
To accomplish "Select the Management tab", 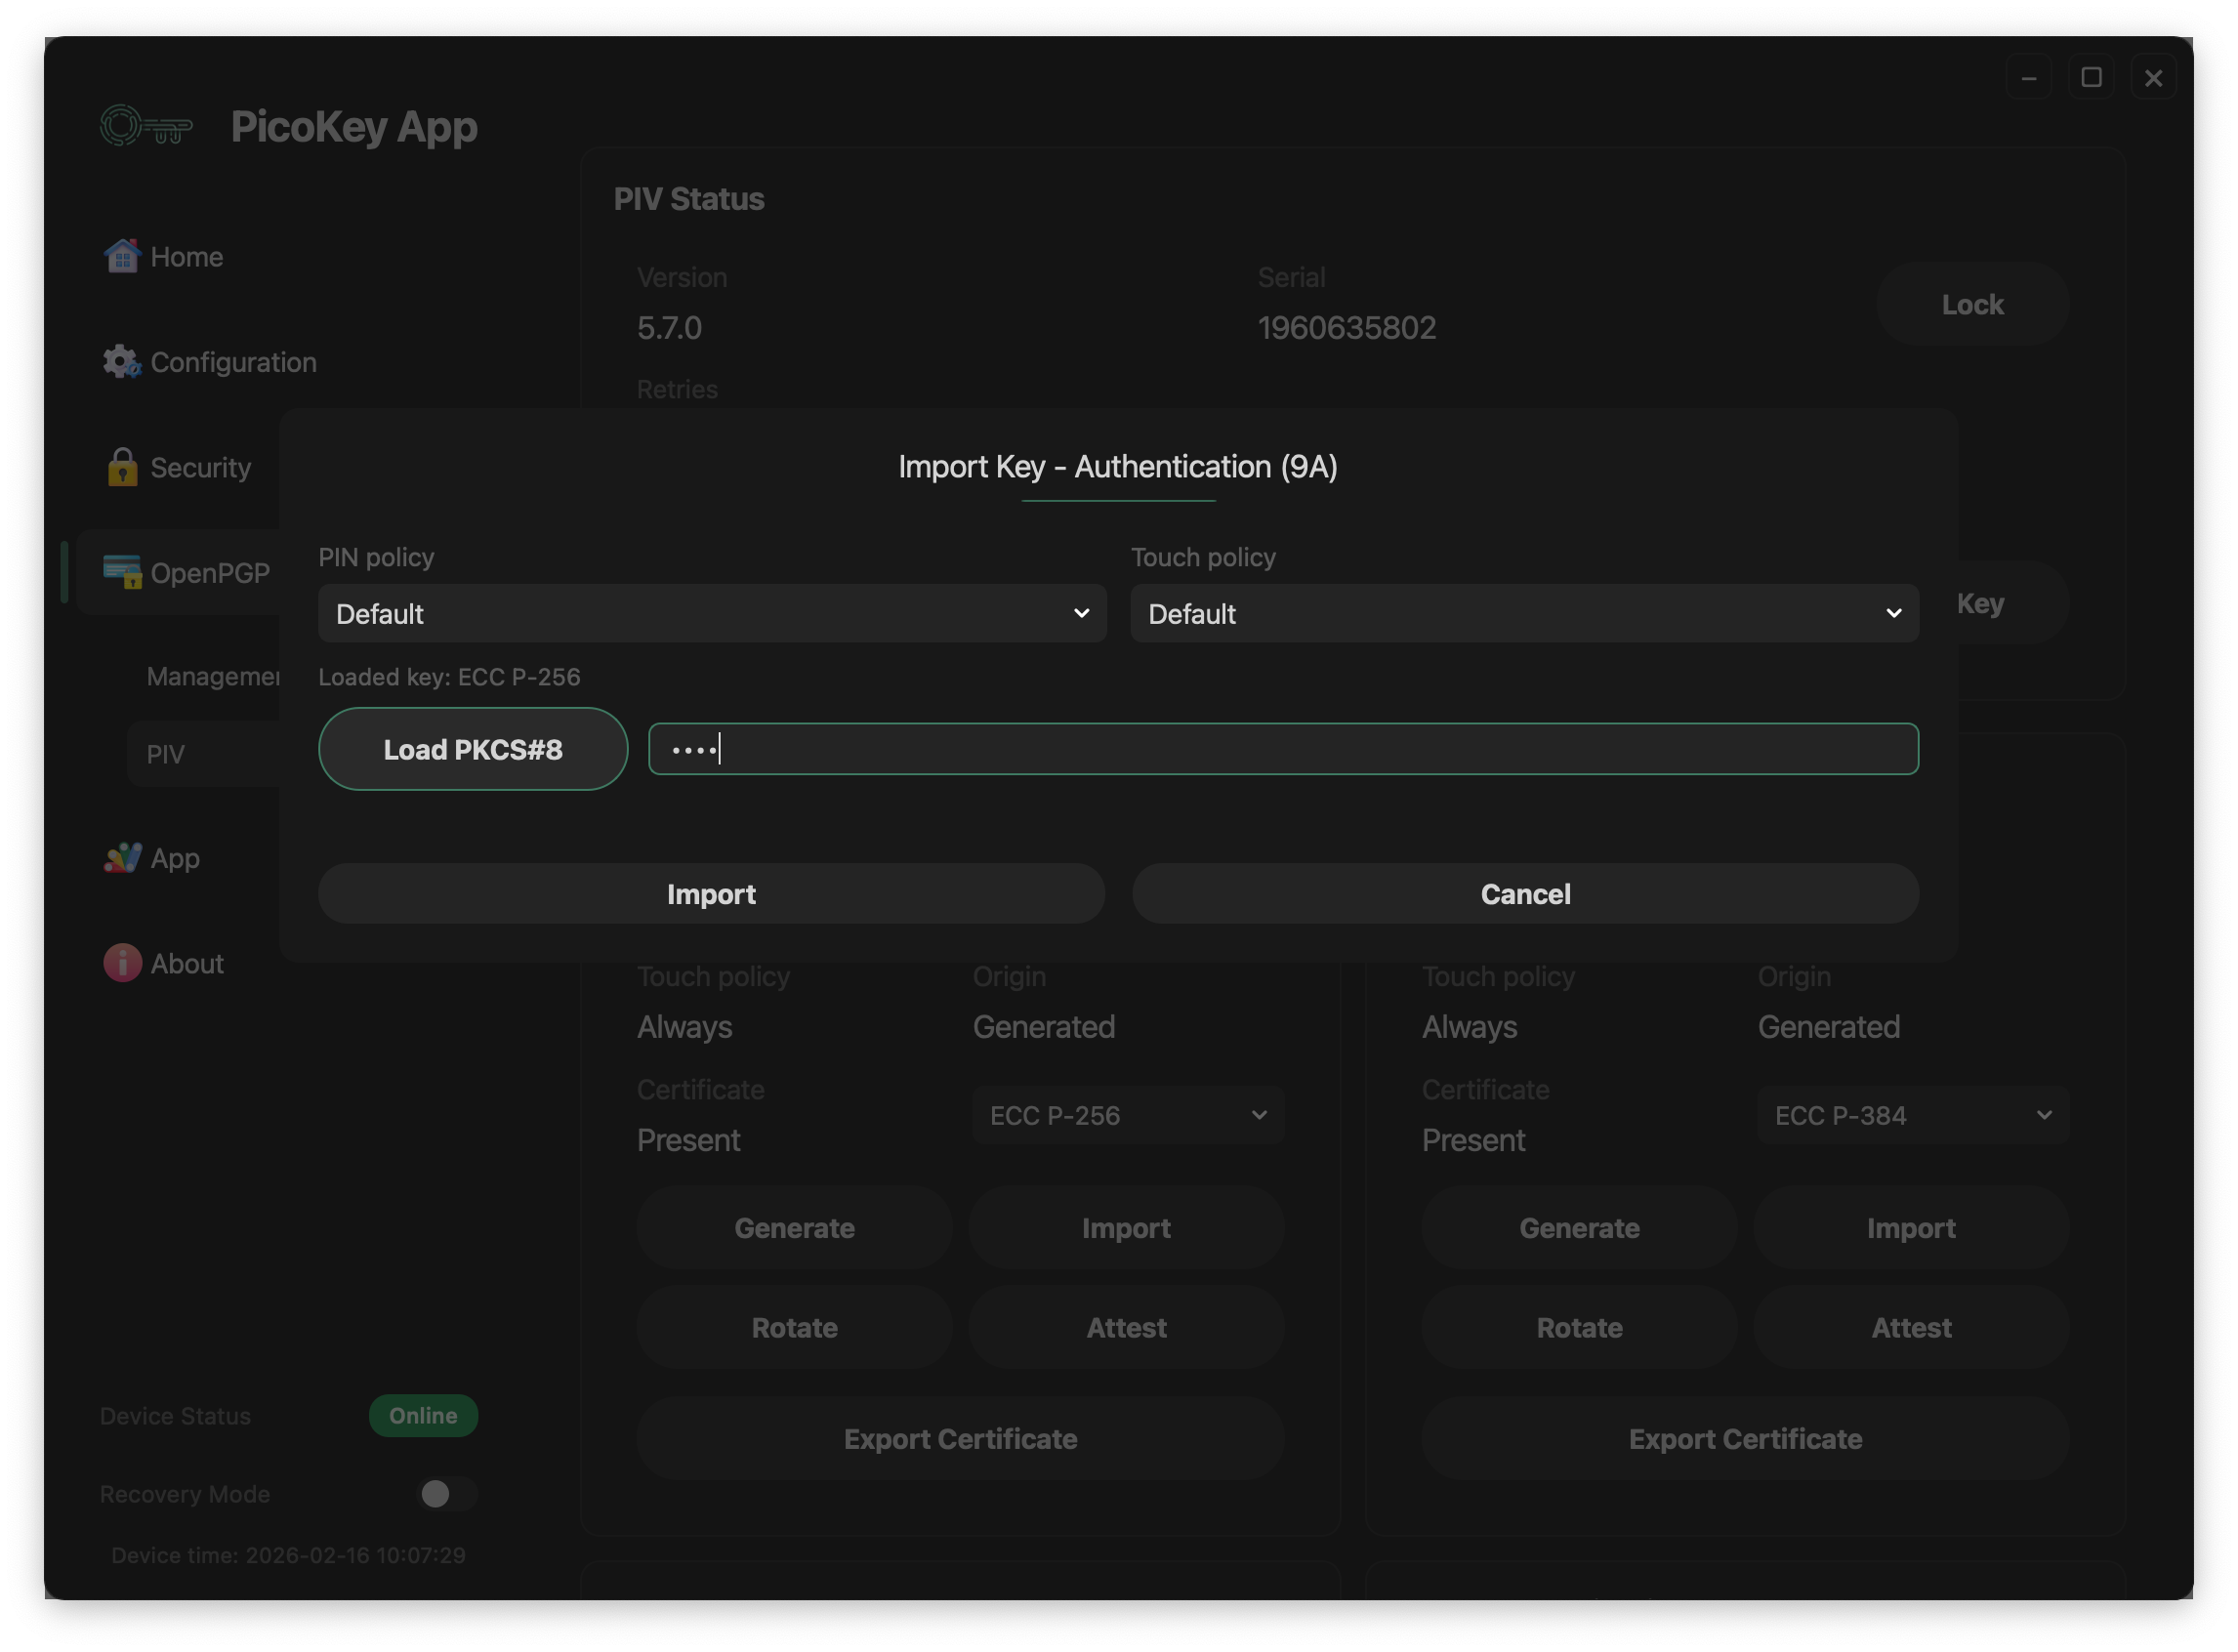I will [213, 676].
